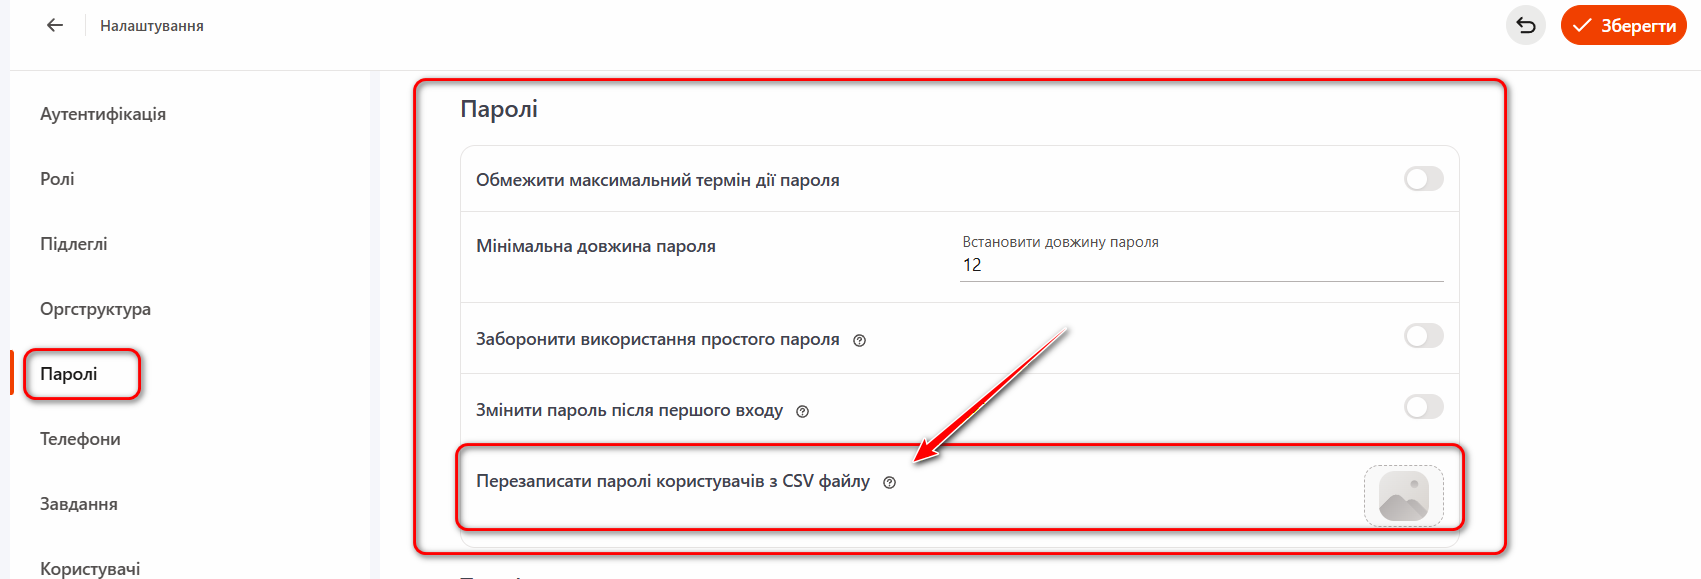The width and height of the screenshot is (1701, 579).
Task: Toggle change password after first login
Action: point(1423,407)
